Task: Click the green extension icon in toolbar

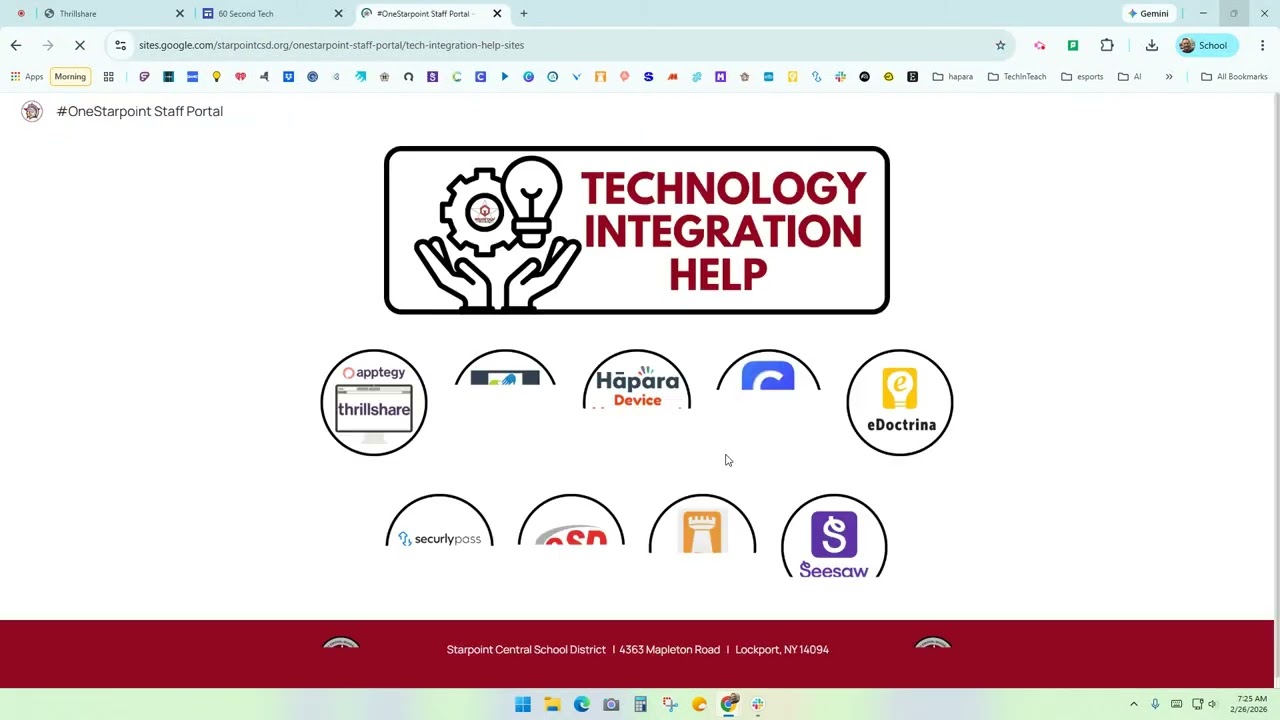Action: [x=1073, y=45]
